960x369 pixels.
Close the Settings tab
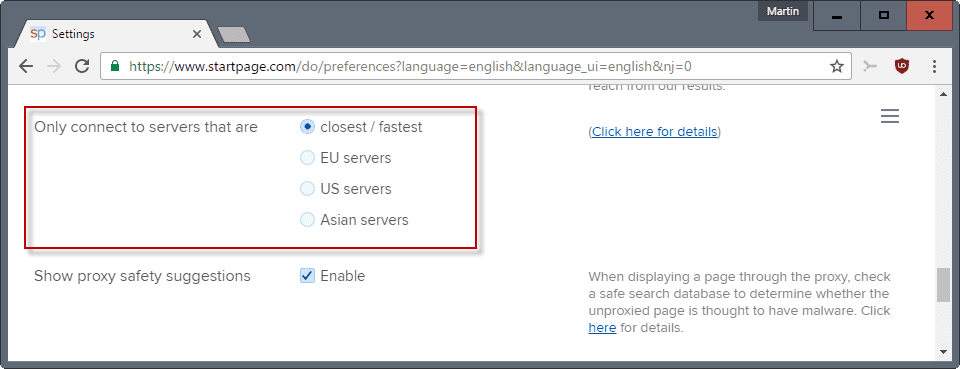[197, 34]
